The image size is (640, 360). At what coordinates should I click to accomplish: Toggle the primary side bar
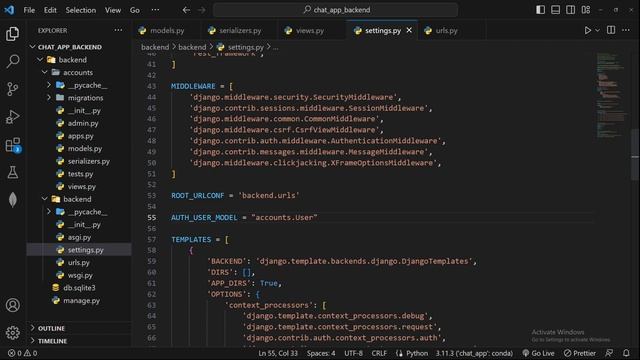tap(540, 10)
